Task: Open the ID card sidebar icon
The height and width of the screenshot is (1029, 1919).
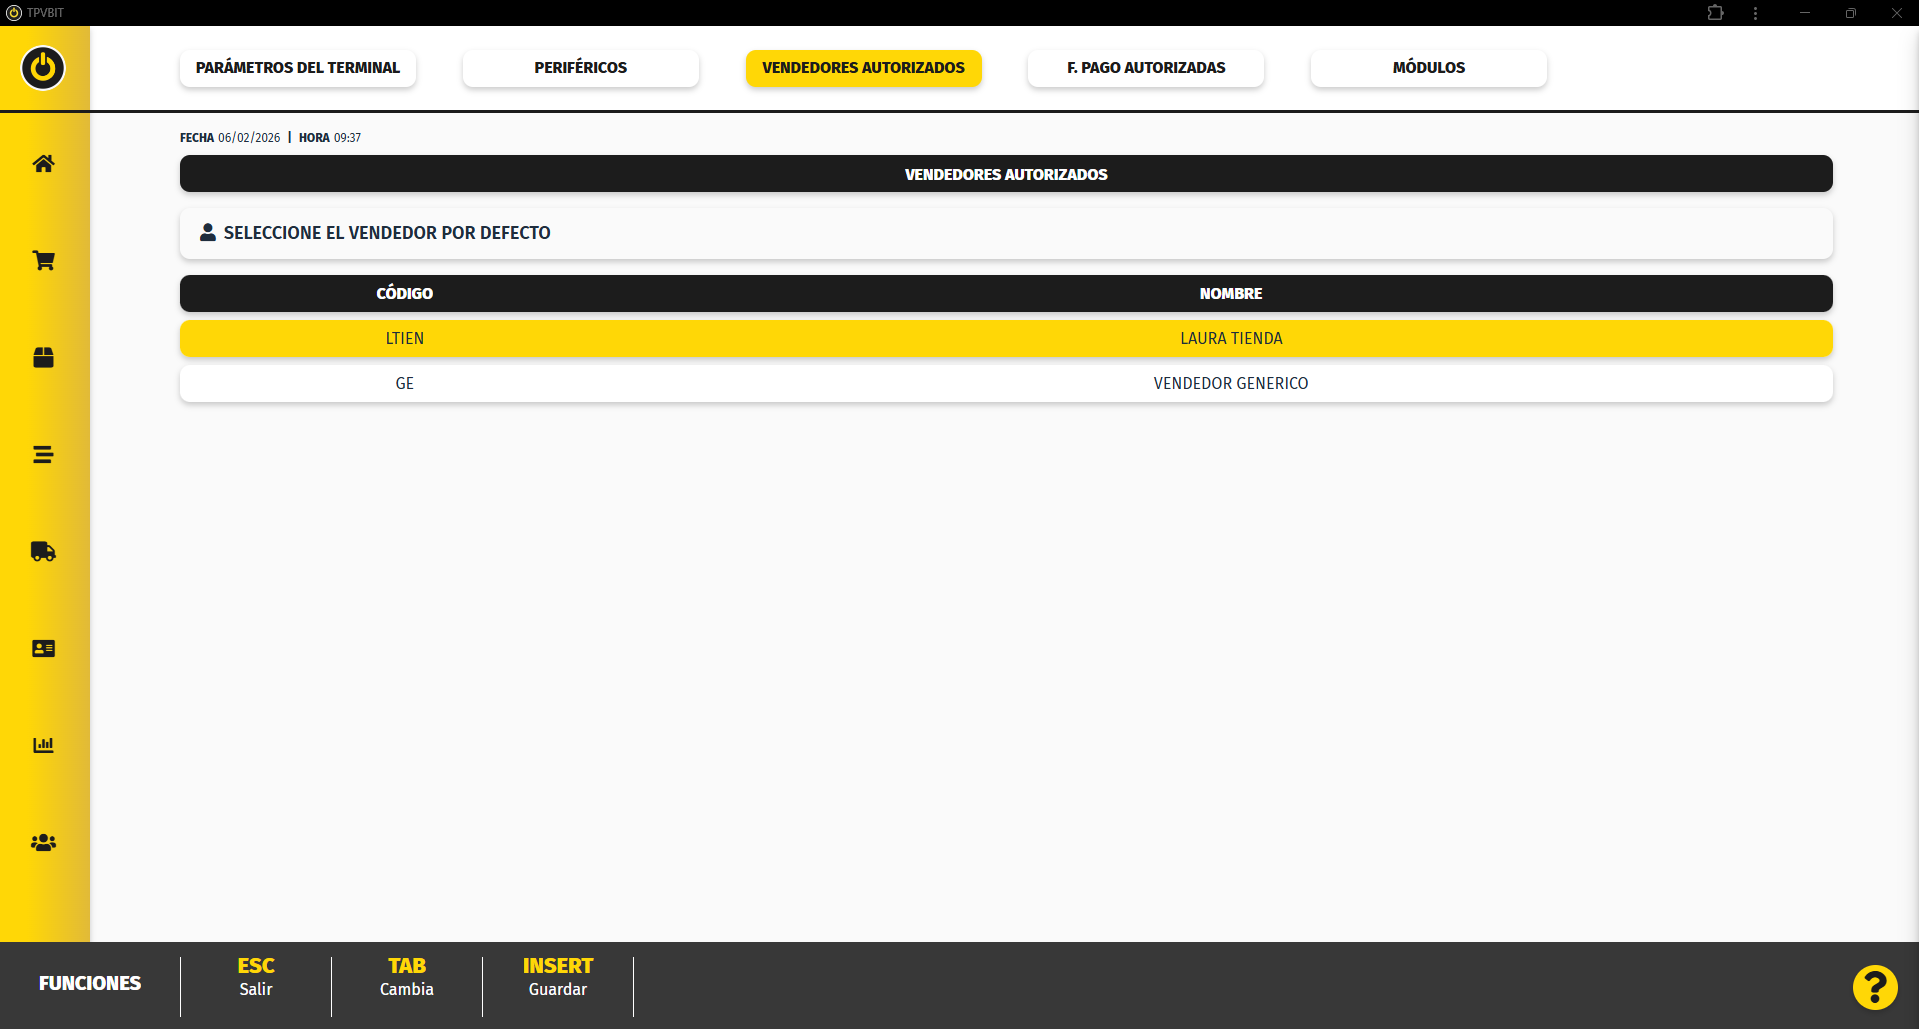Action: (43, 649)
